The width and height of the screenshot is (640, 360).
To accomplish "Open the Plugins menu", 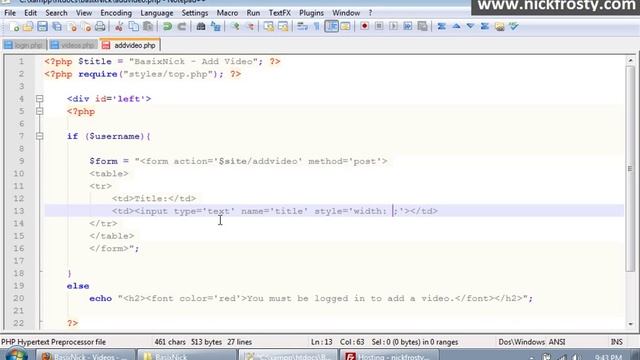I will (x=311, y=13).
